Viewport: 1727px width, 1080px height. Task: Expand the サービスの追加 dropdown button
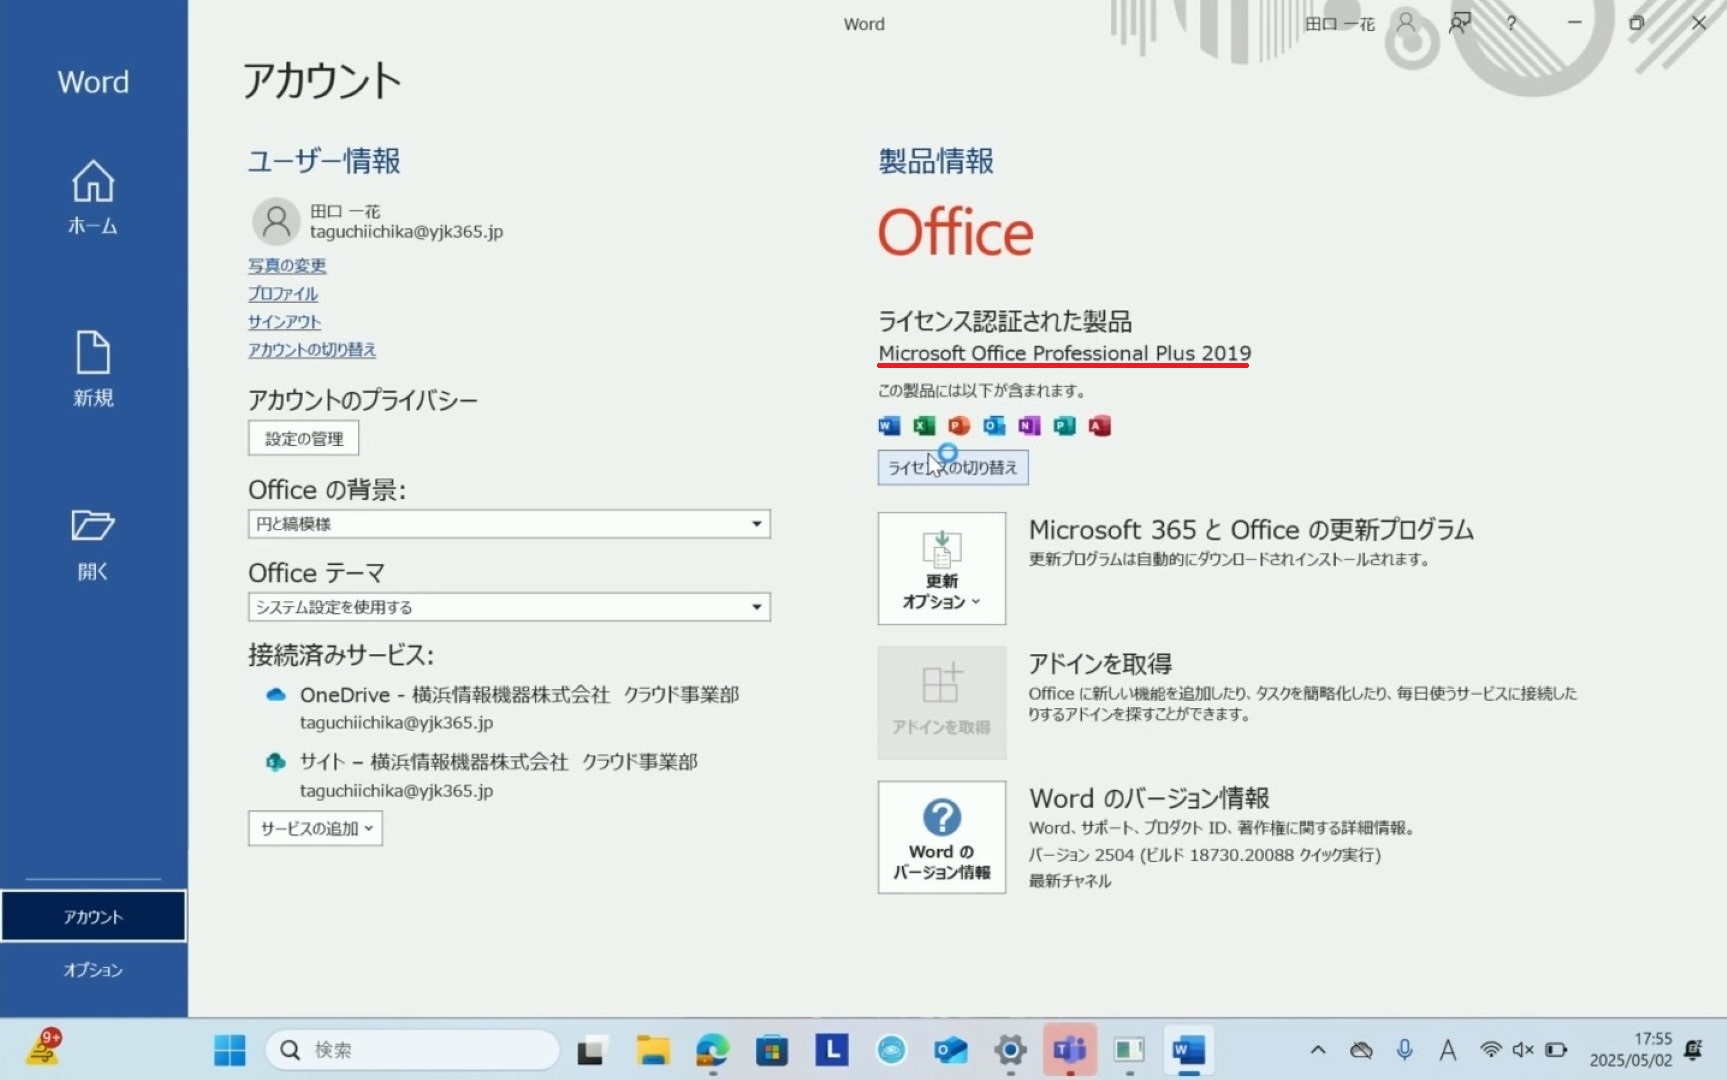pos(316,828)
